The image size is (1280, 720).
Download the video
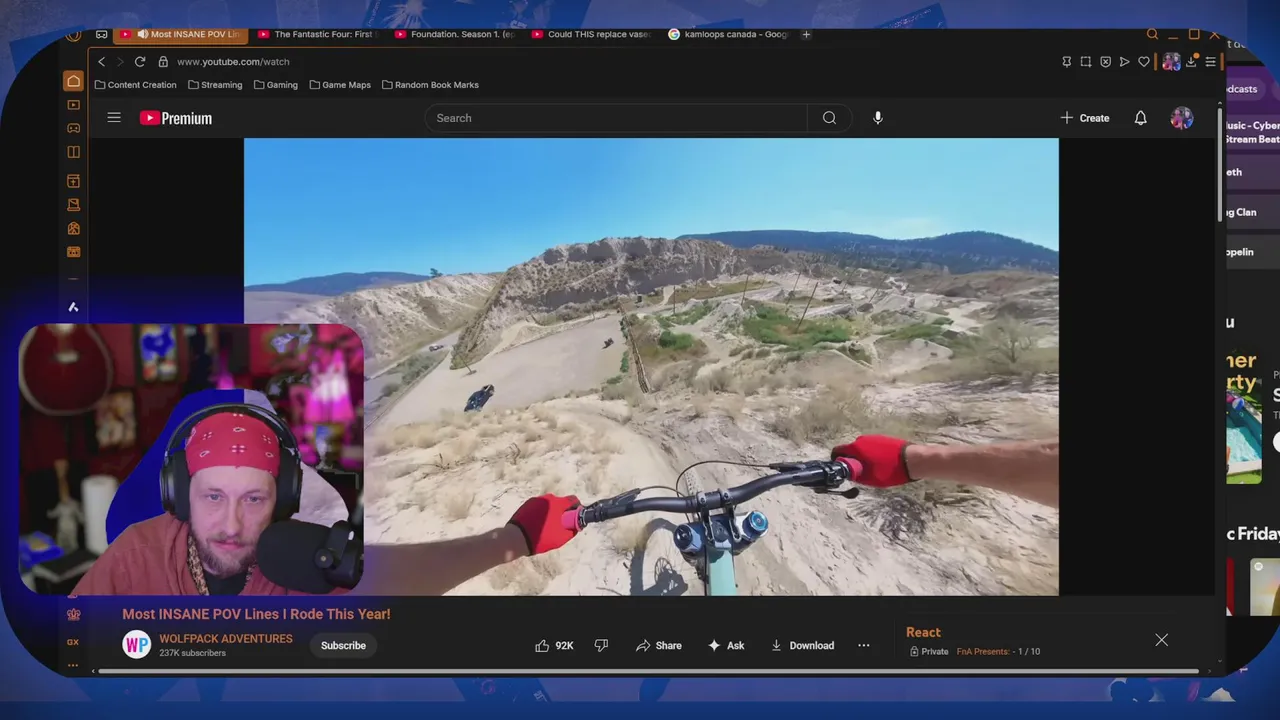(802, 646)
